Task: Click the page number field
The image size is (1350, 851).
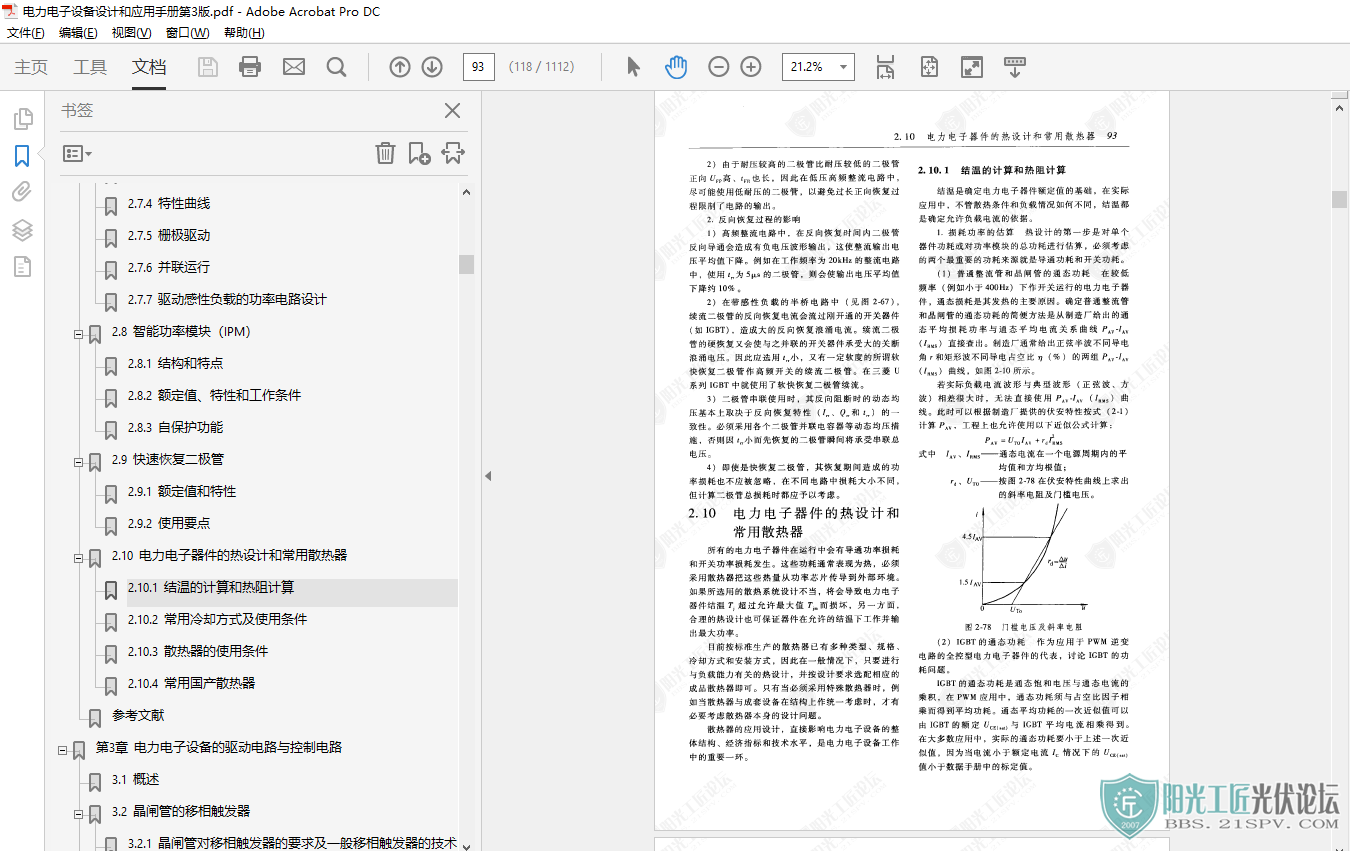Action: [478, 67]
